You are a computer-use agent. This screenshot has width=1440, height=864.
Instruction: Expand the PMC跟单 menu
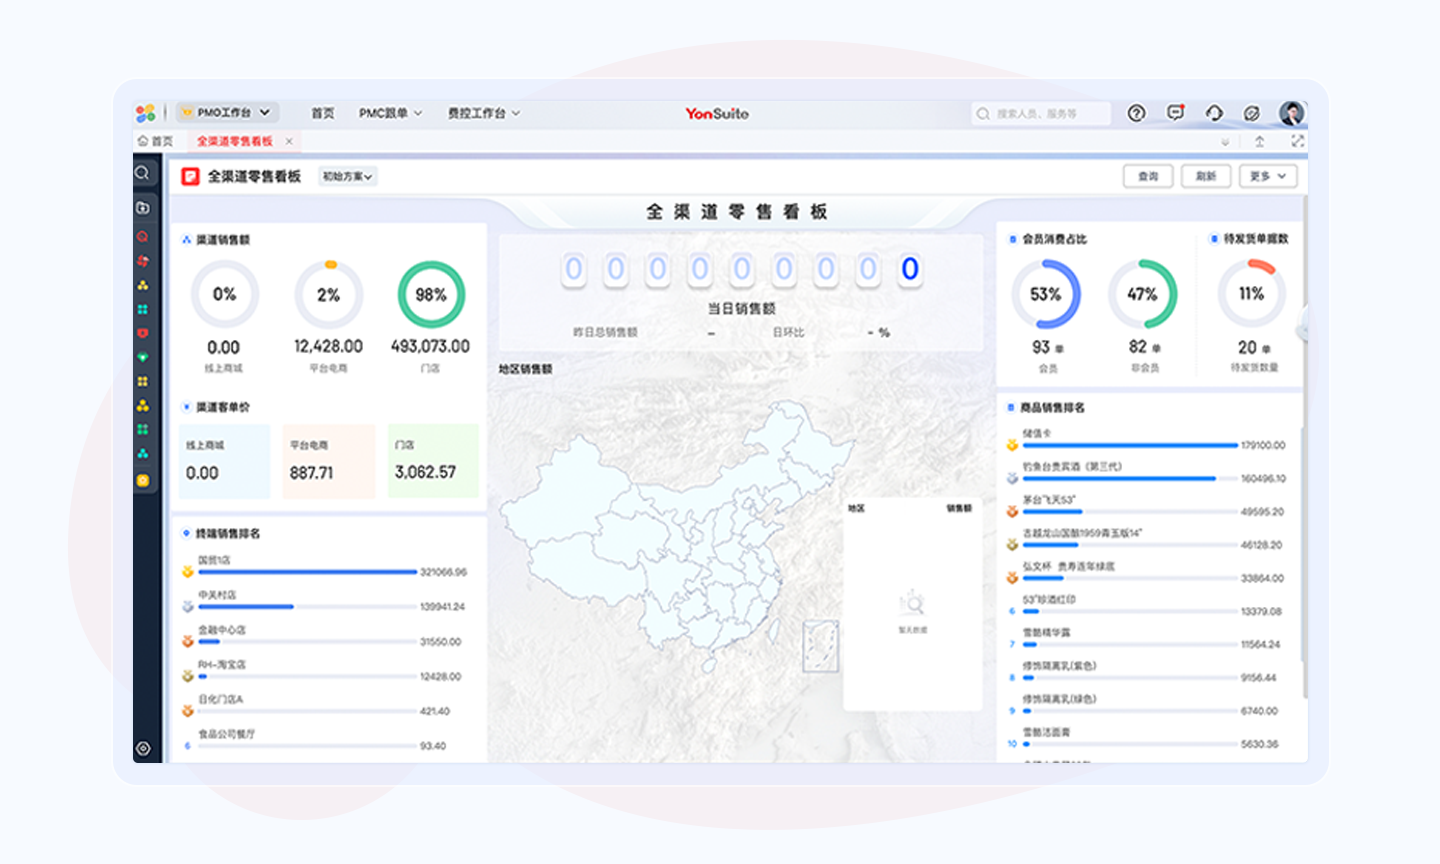click(x=390, y=113)
